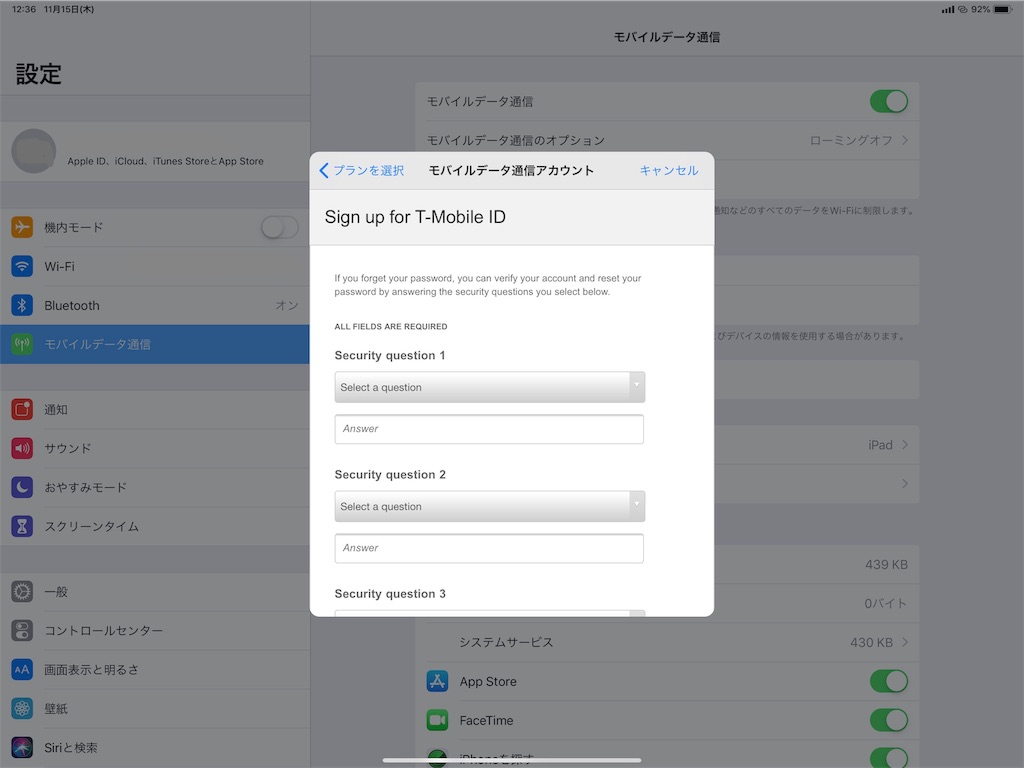The image size is (1024, 768).
Task: Open 通知 settings row
Action: coord(155,409)
